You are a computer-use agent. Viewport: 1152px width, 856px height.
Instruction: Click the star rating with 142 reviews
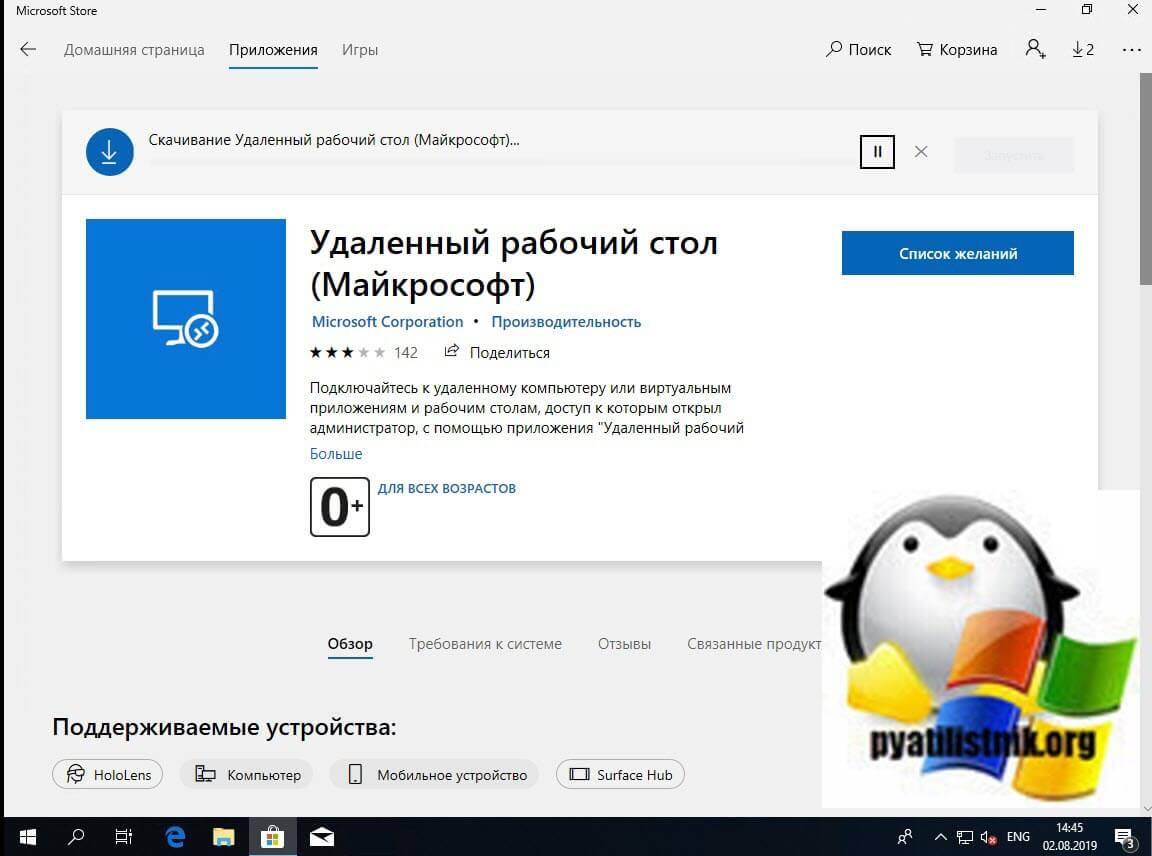(x=364, y=353)
